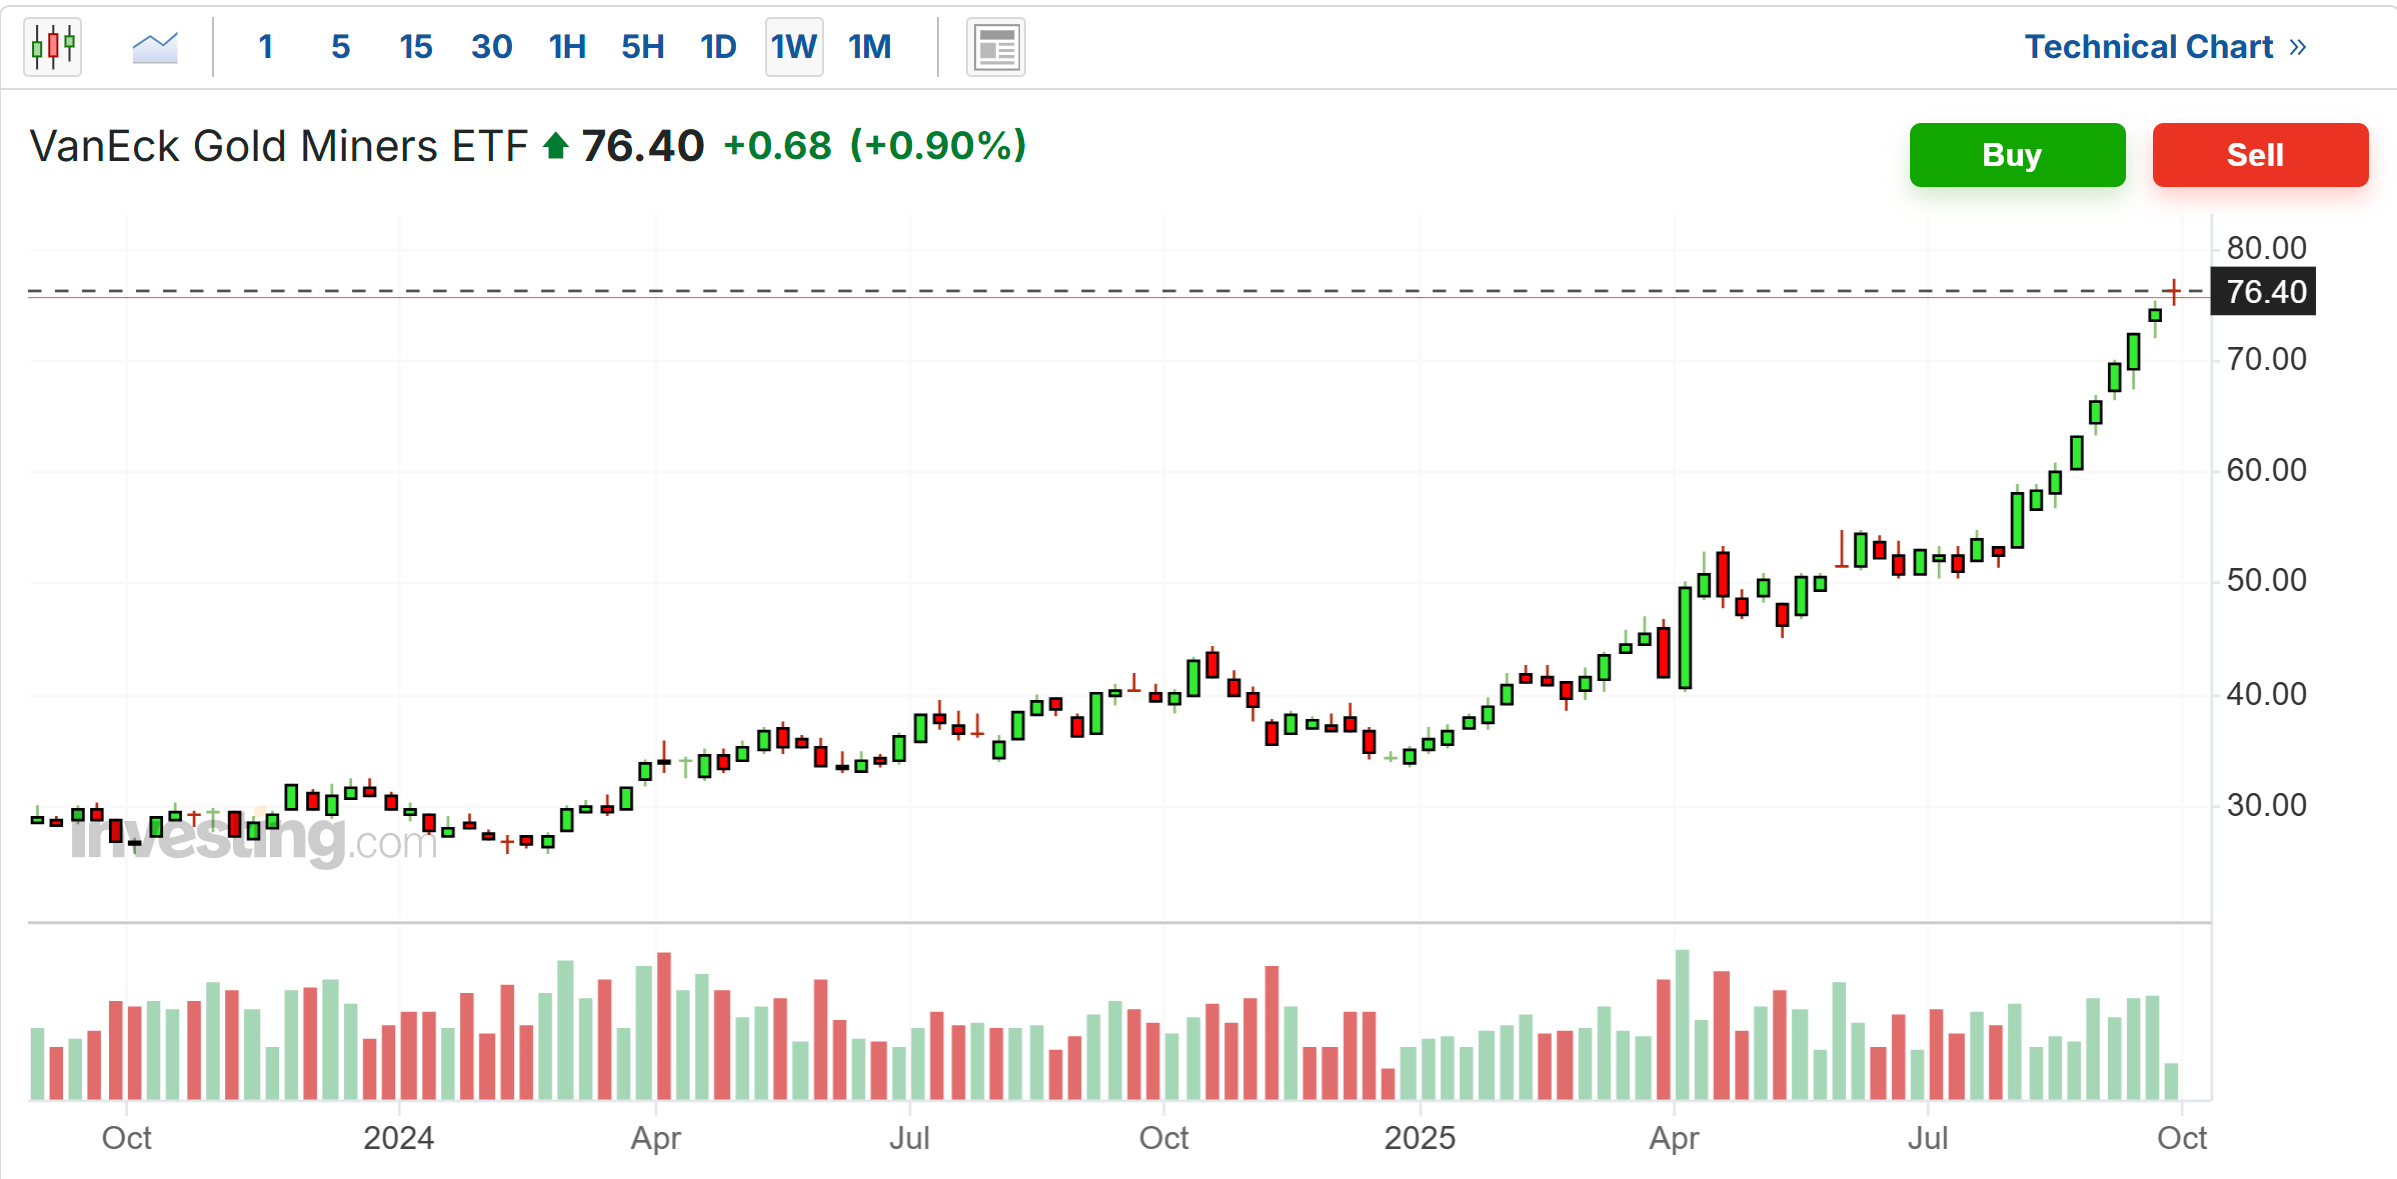Choose the 30 minute interval
2397x1179 pixels.
[491, 47]
